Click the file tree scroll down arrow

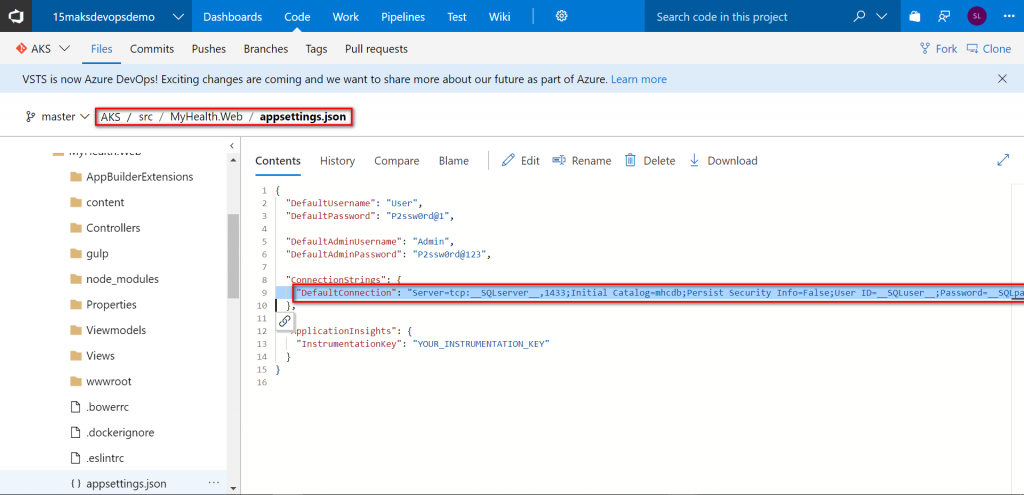pyautogui.click(x=232, y=487)
